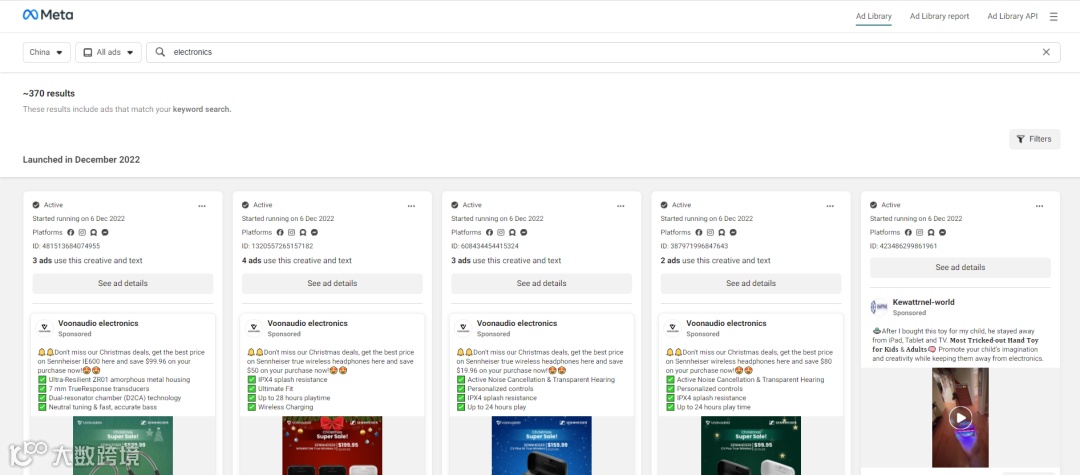Click Voonaudio avatar on the Sennheiser IE600 ad
The width and height of the screenshot is (1080, 475).
(x=45, y=328)
